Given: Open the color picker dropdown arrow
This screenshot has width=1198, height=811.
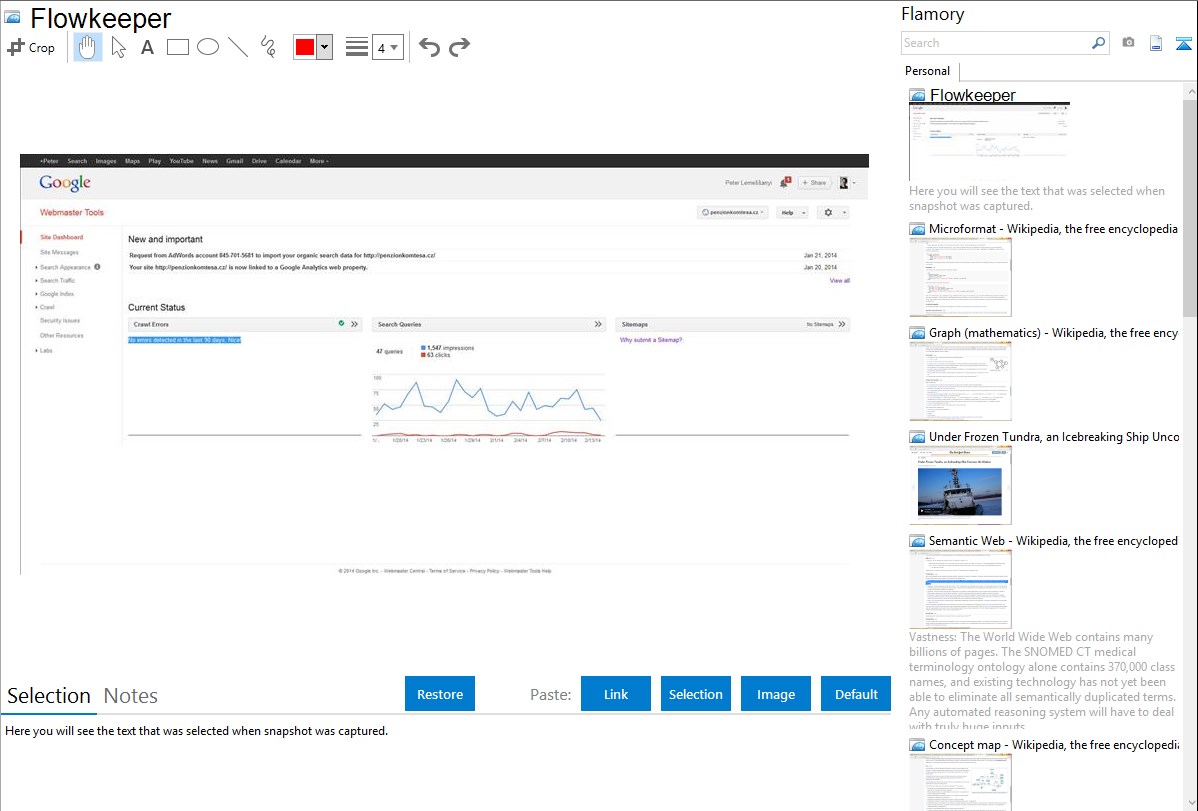Looking at the screenshot, I should (324, 47).
